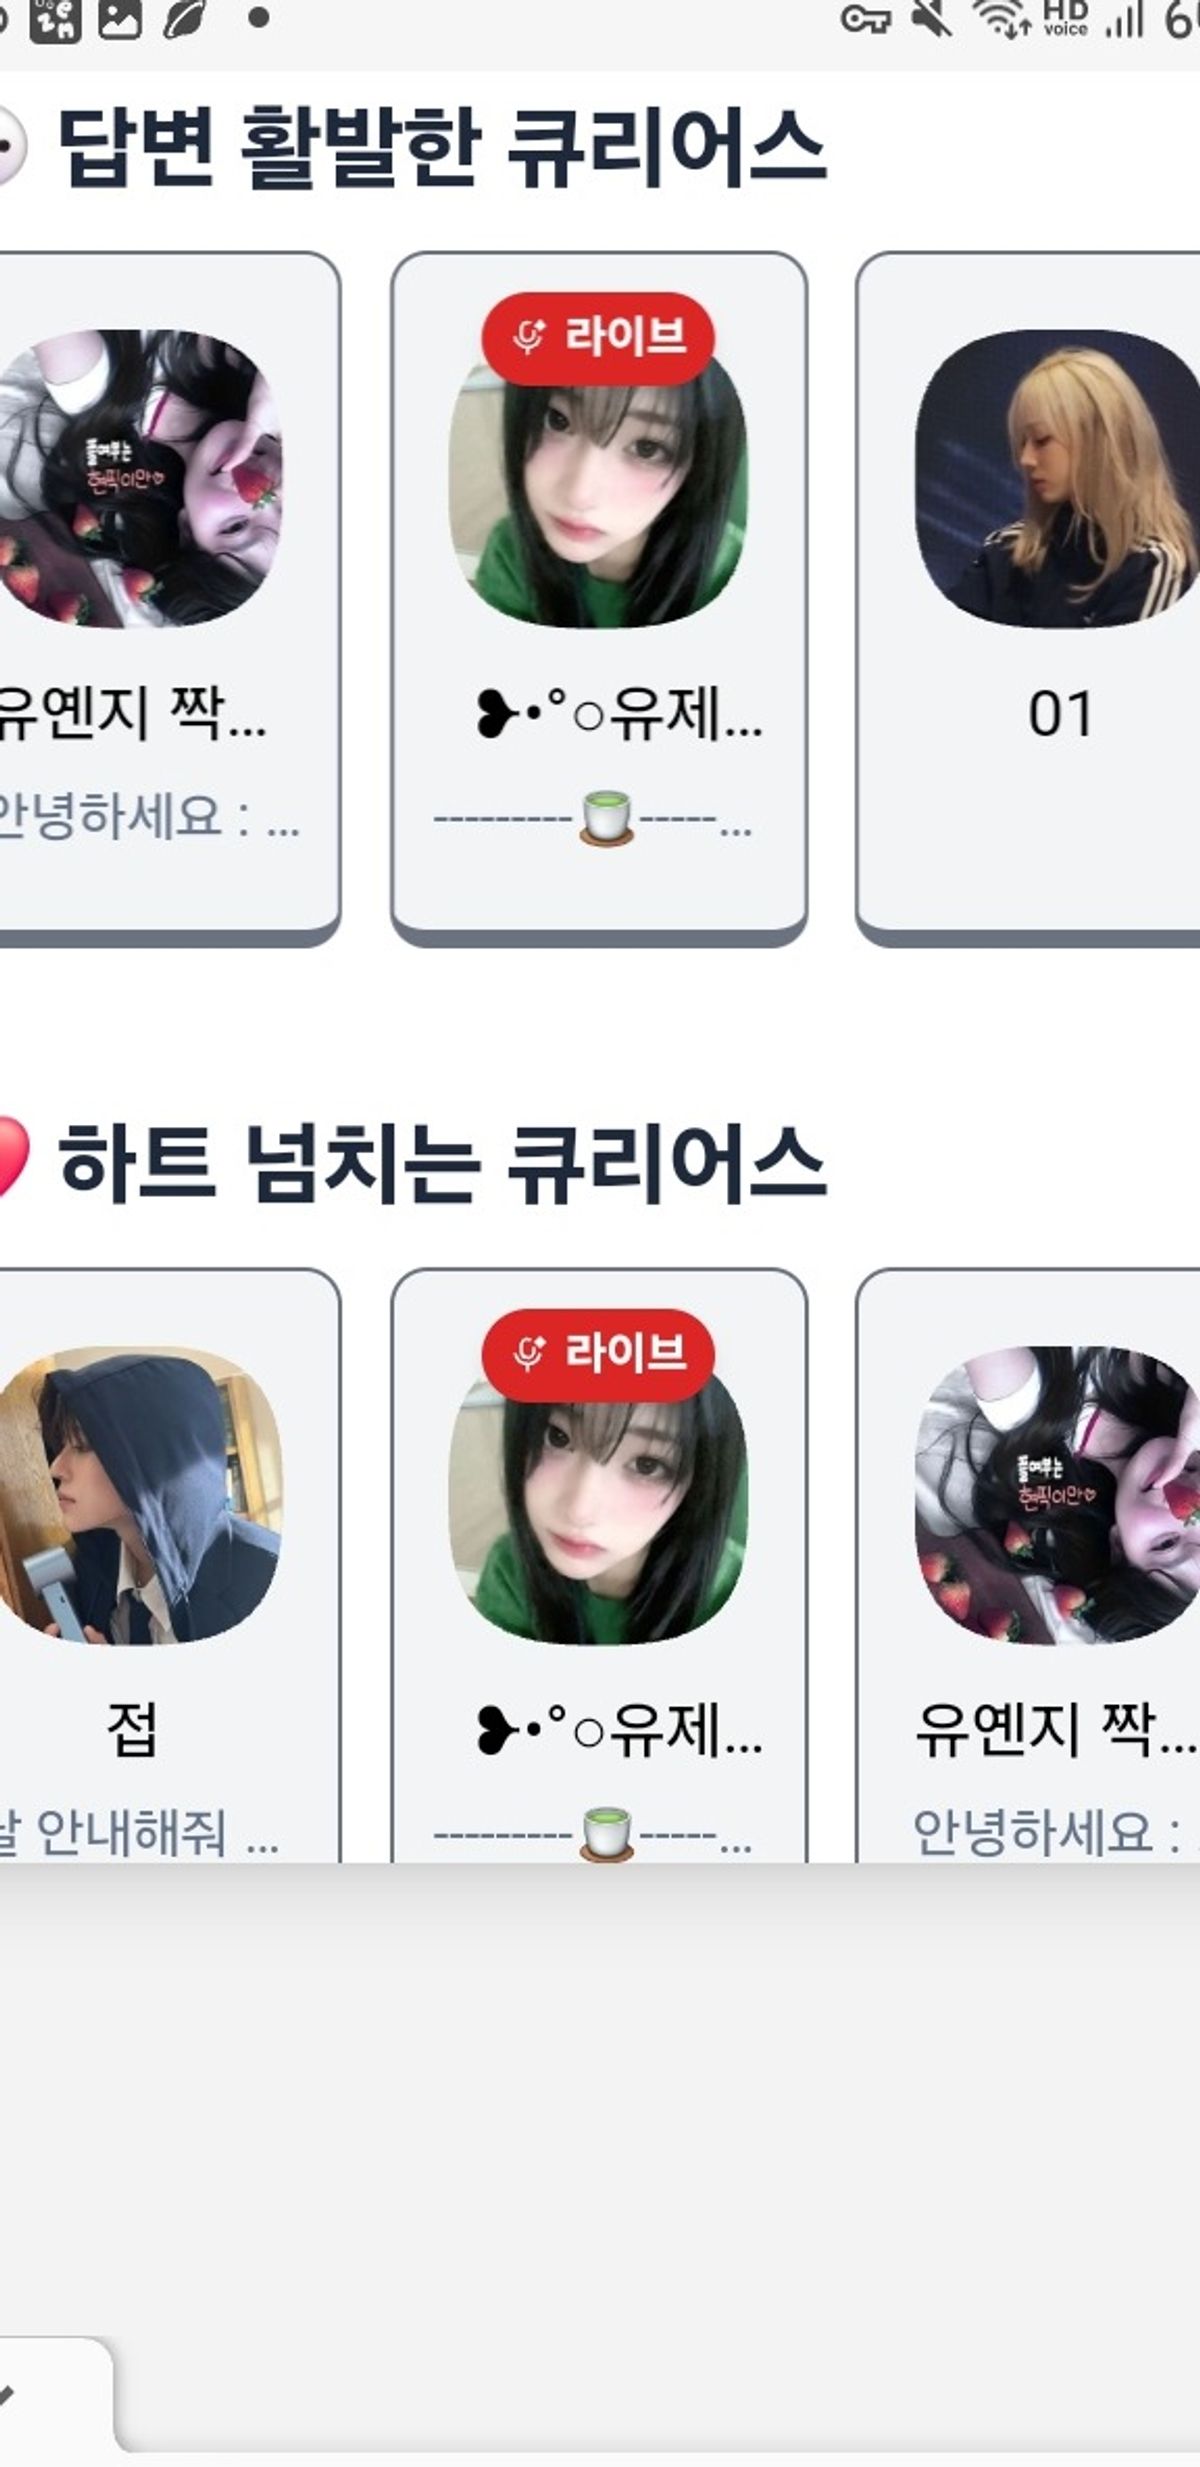This screenshot has height=2467, width=1200.
Task: Select the profile name 01
Action: 1060,714
